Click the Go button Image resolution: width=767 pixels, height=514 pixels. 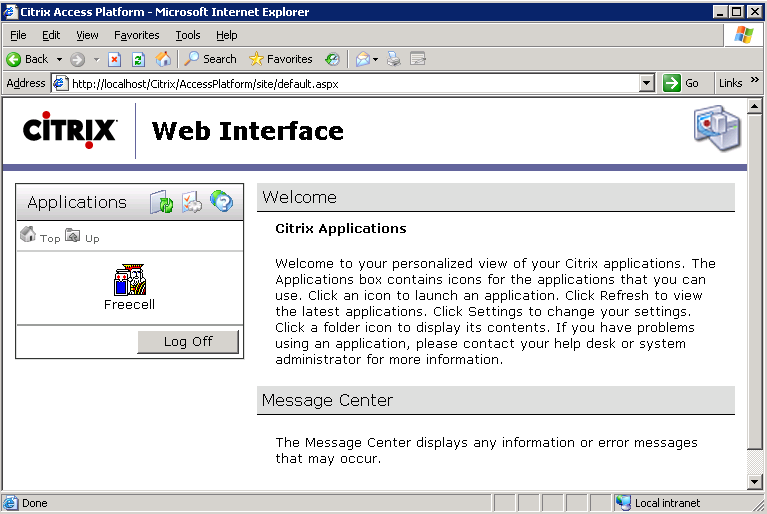click(x=681, y=83)
